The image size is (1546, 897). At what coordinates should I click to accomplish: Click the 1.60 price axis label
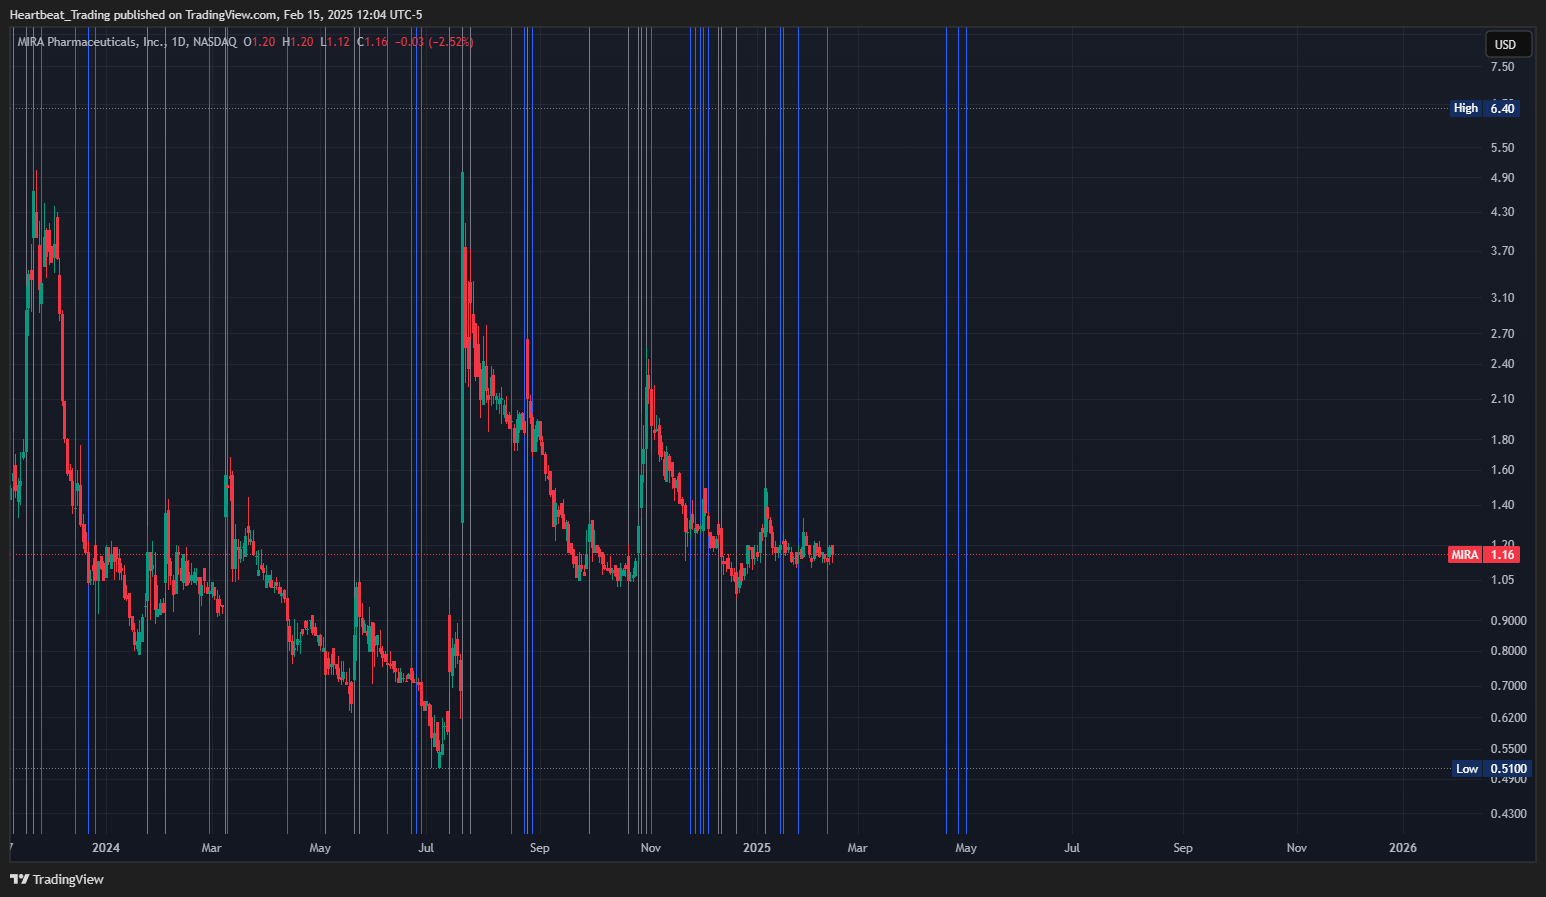coord(1502,470)
